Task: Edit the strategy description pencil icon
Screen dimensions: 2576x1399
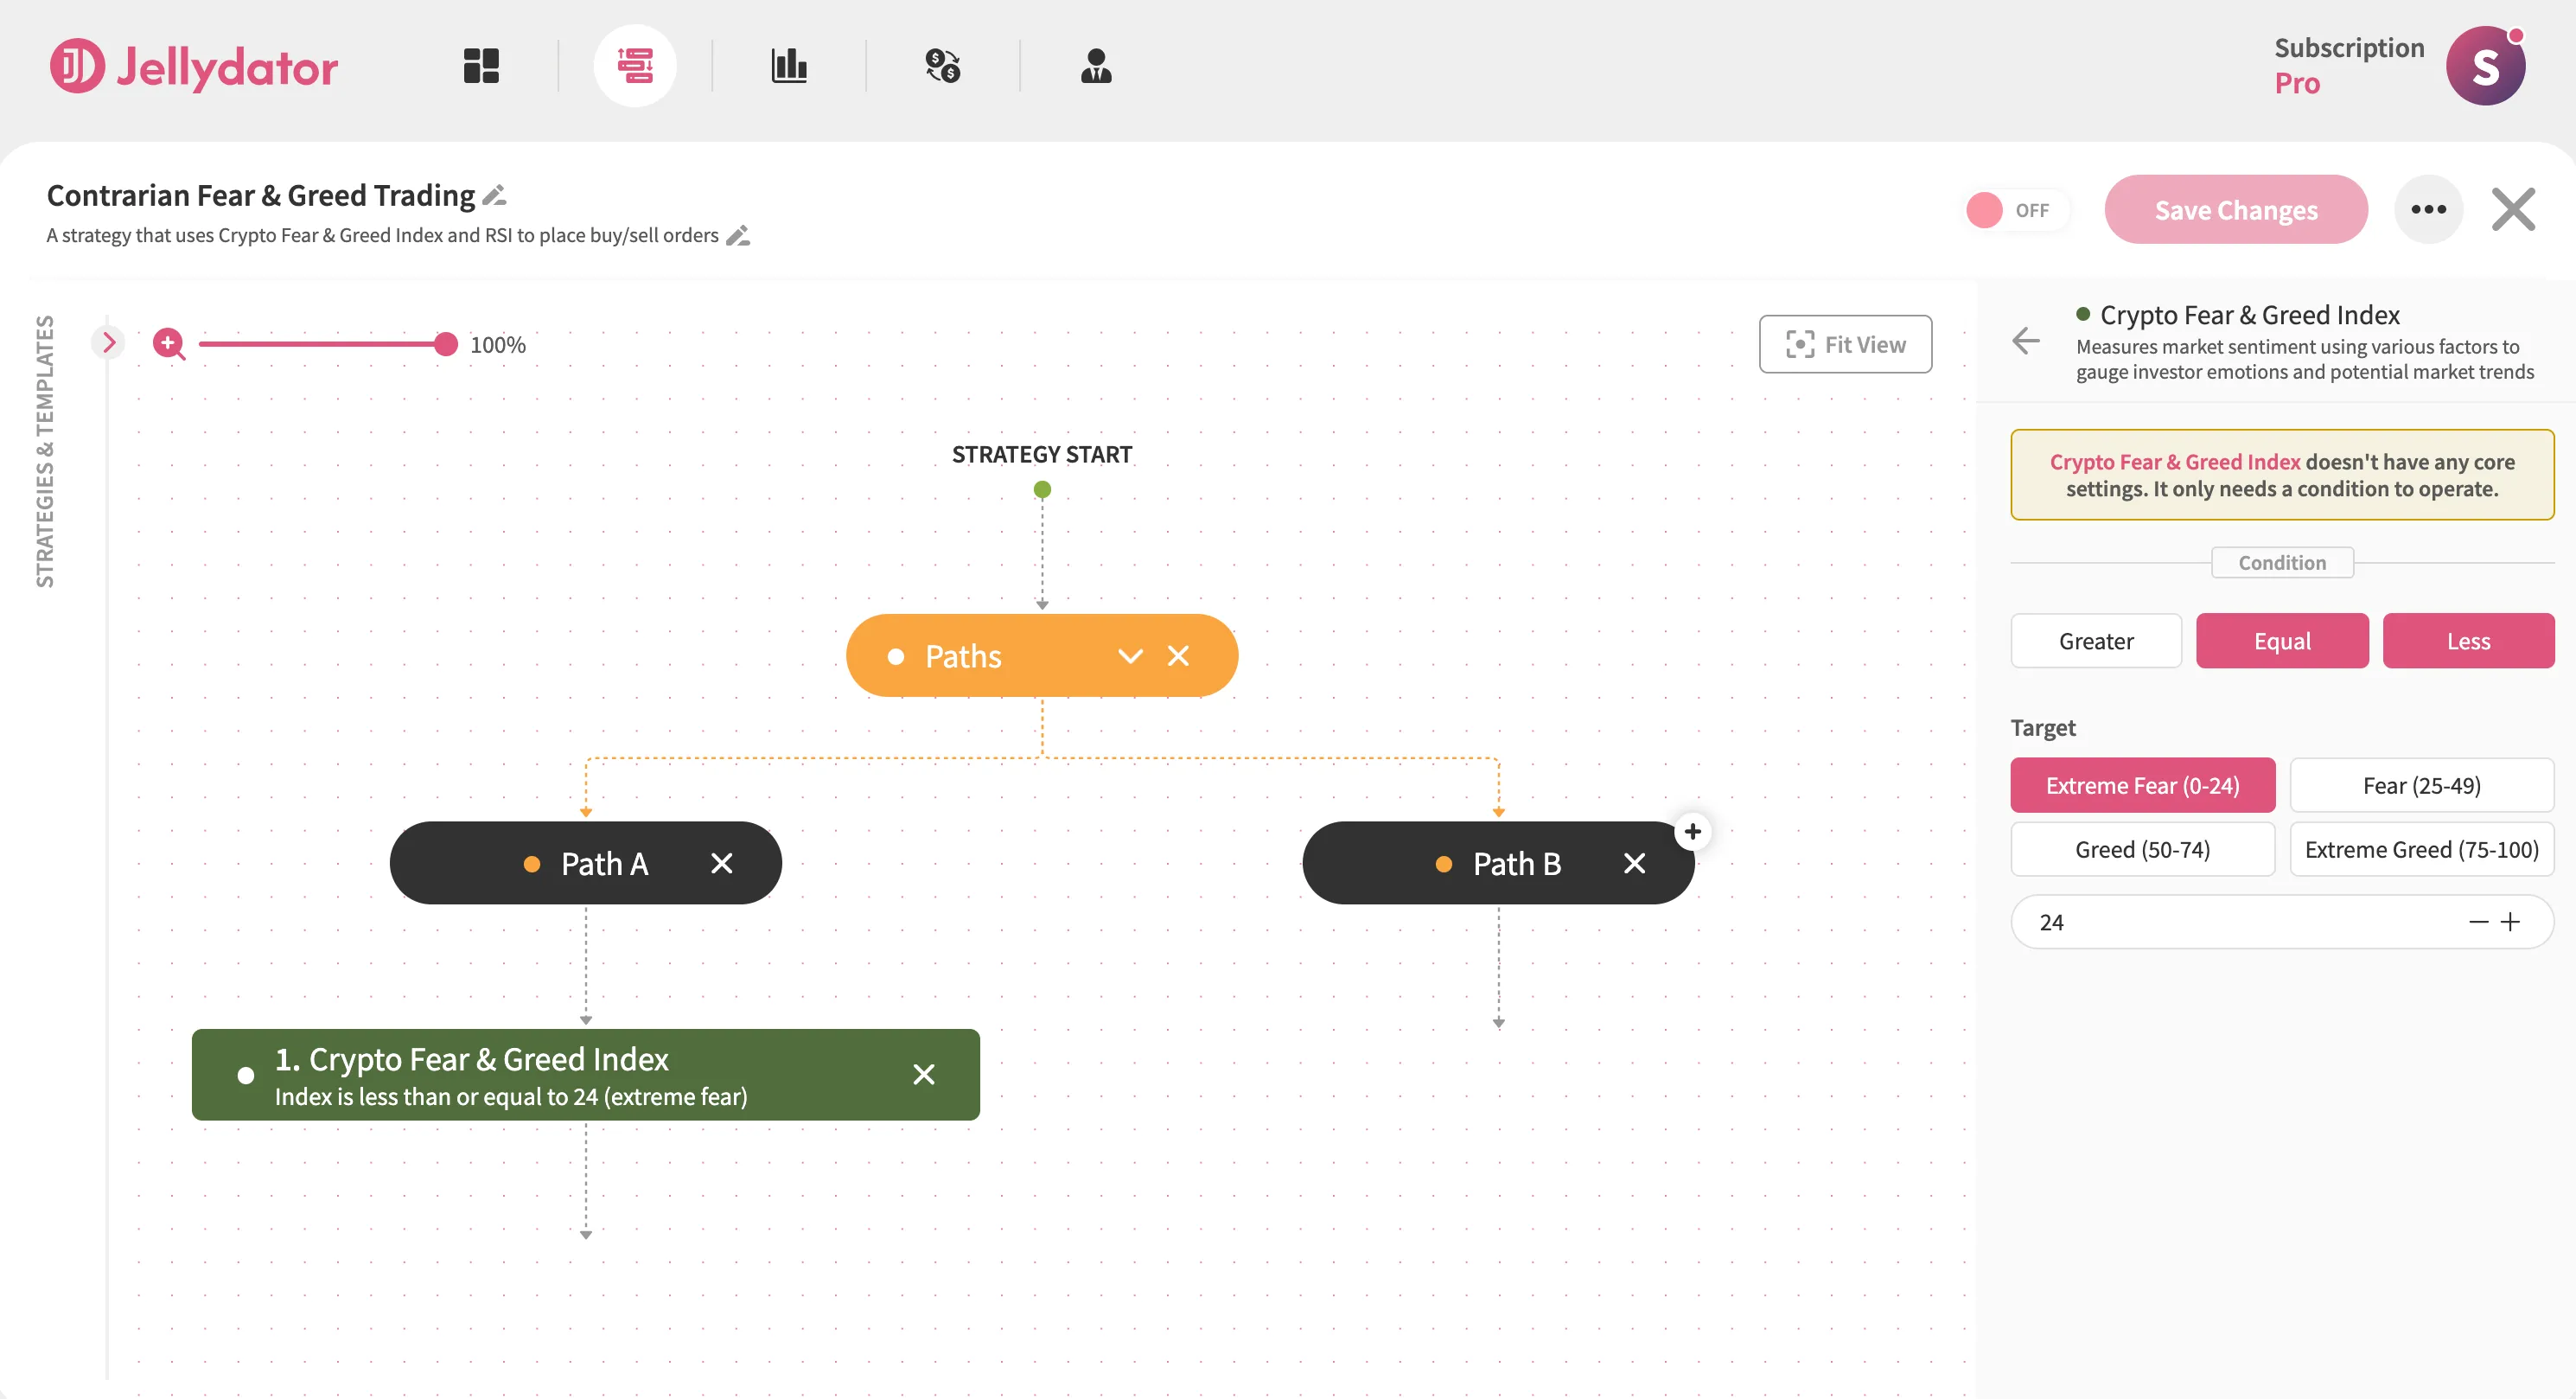Action: (x=738, y=236)
